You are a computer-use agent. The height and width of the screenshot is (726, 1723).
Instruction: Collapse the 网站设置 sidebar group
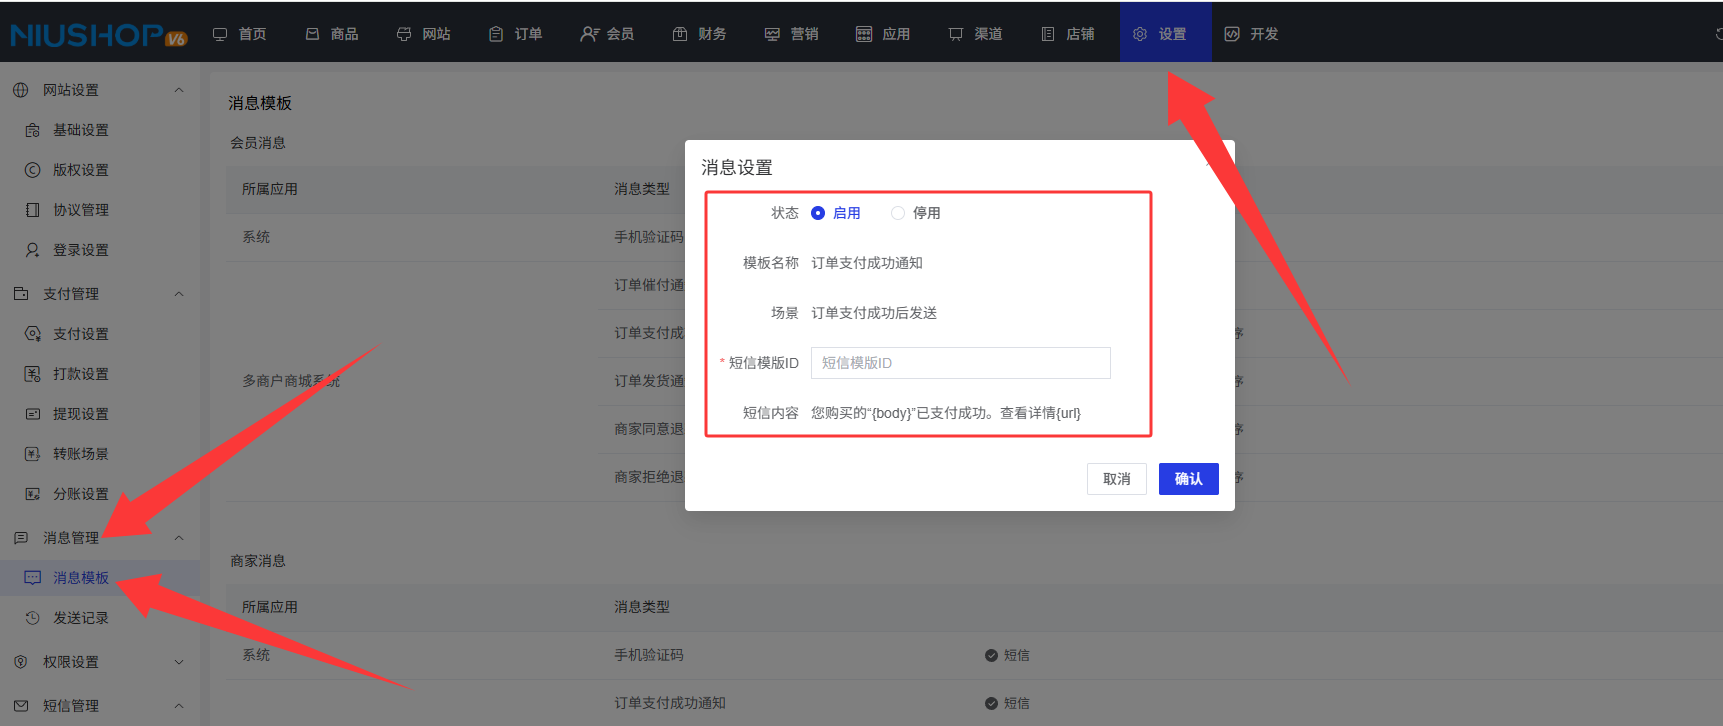pyautogui.click(x=179, y=90)
